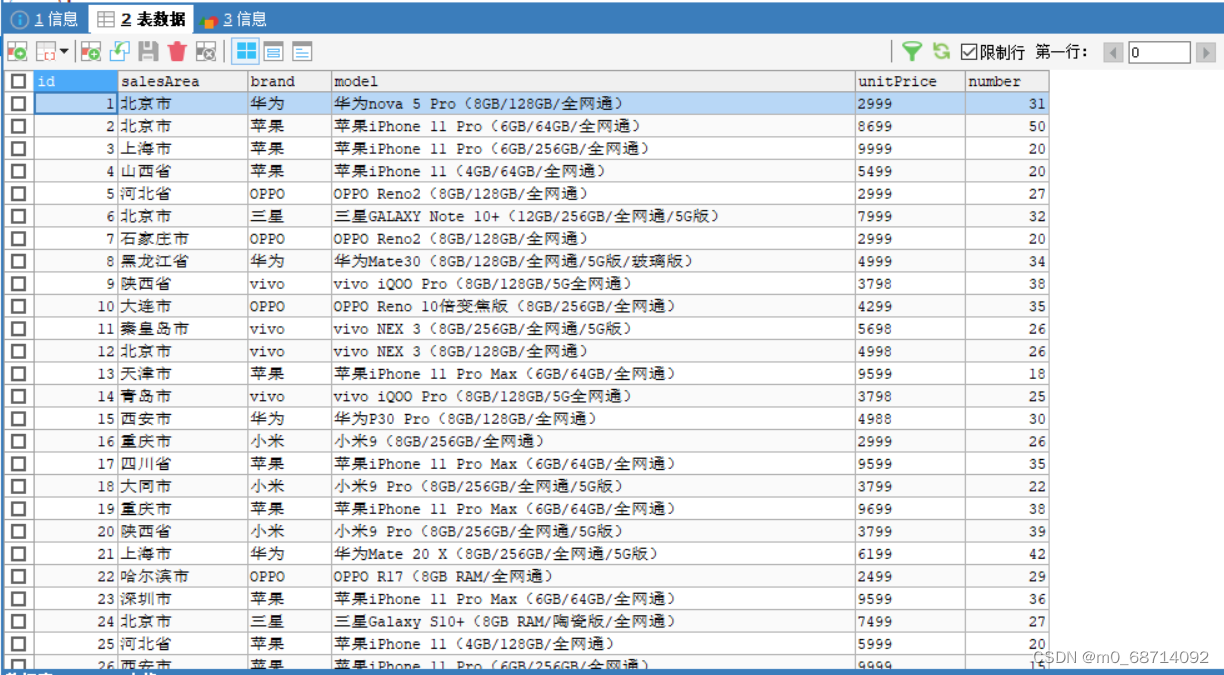1224x675 pixels.
Task: Switch to form view mode
Action: tap(273, 51)
